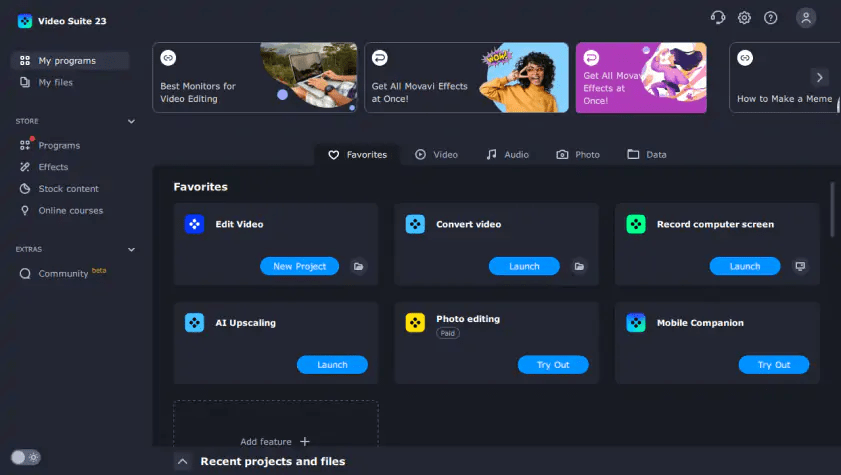
Task: Click the plus icon beside Add feature
Action: click(305, 441)
